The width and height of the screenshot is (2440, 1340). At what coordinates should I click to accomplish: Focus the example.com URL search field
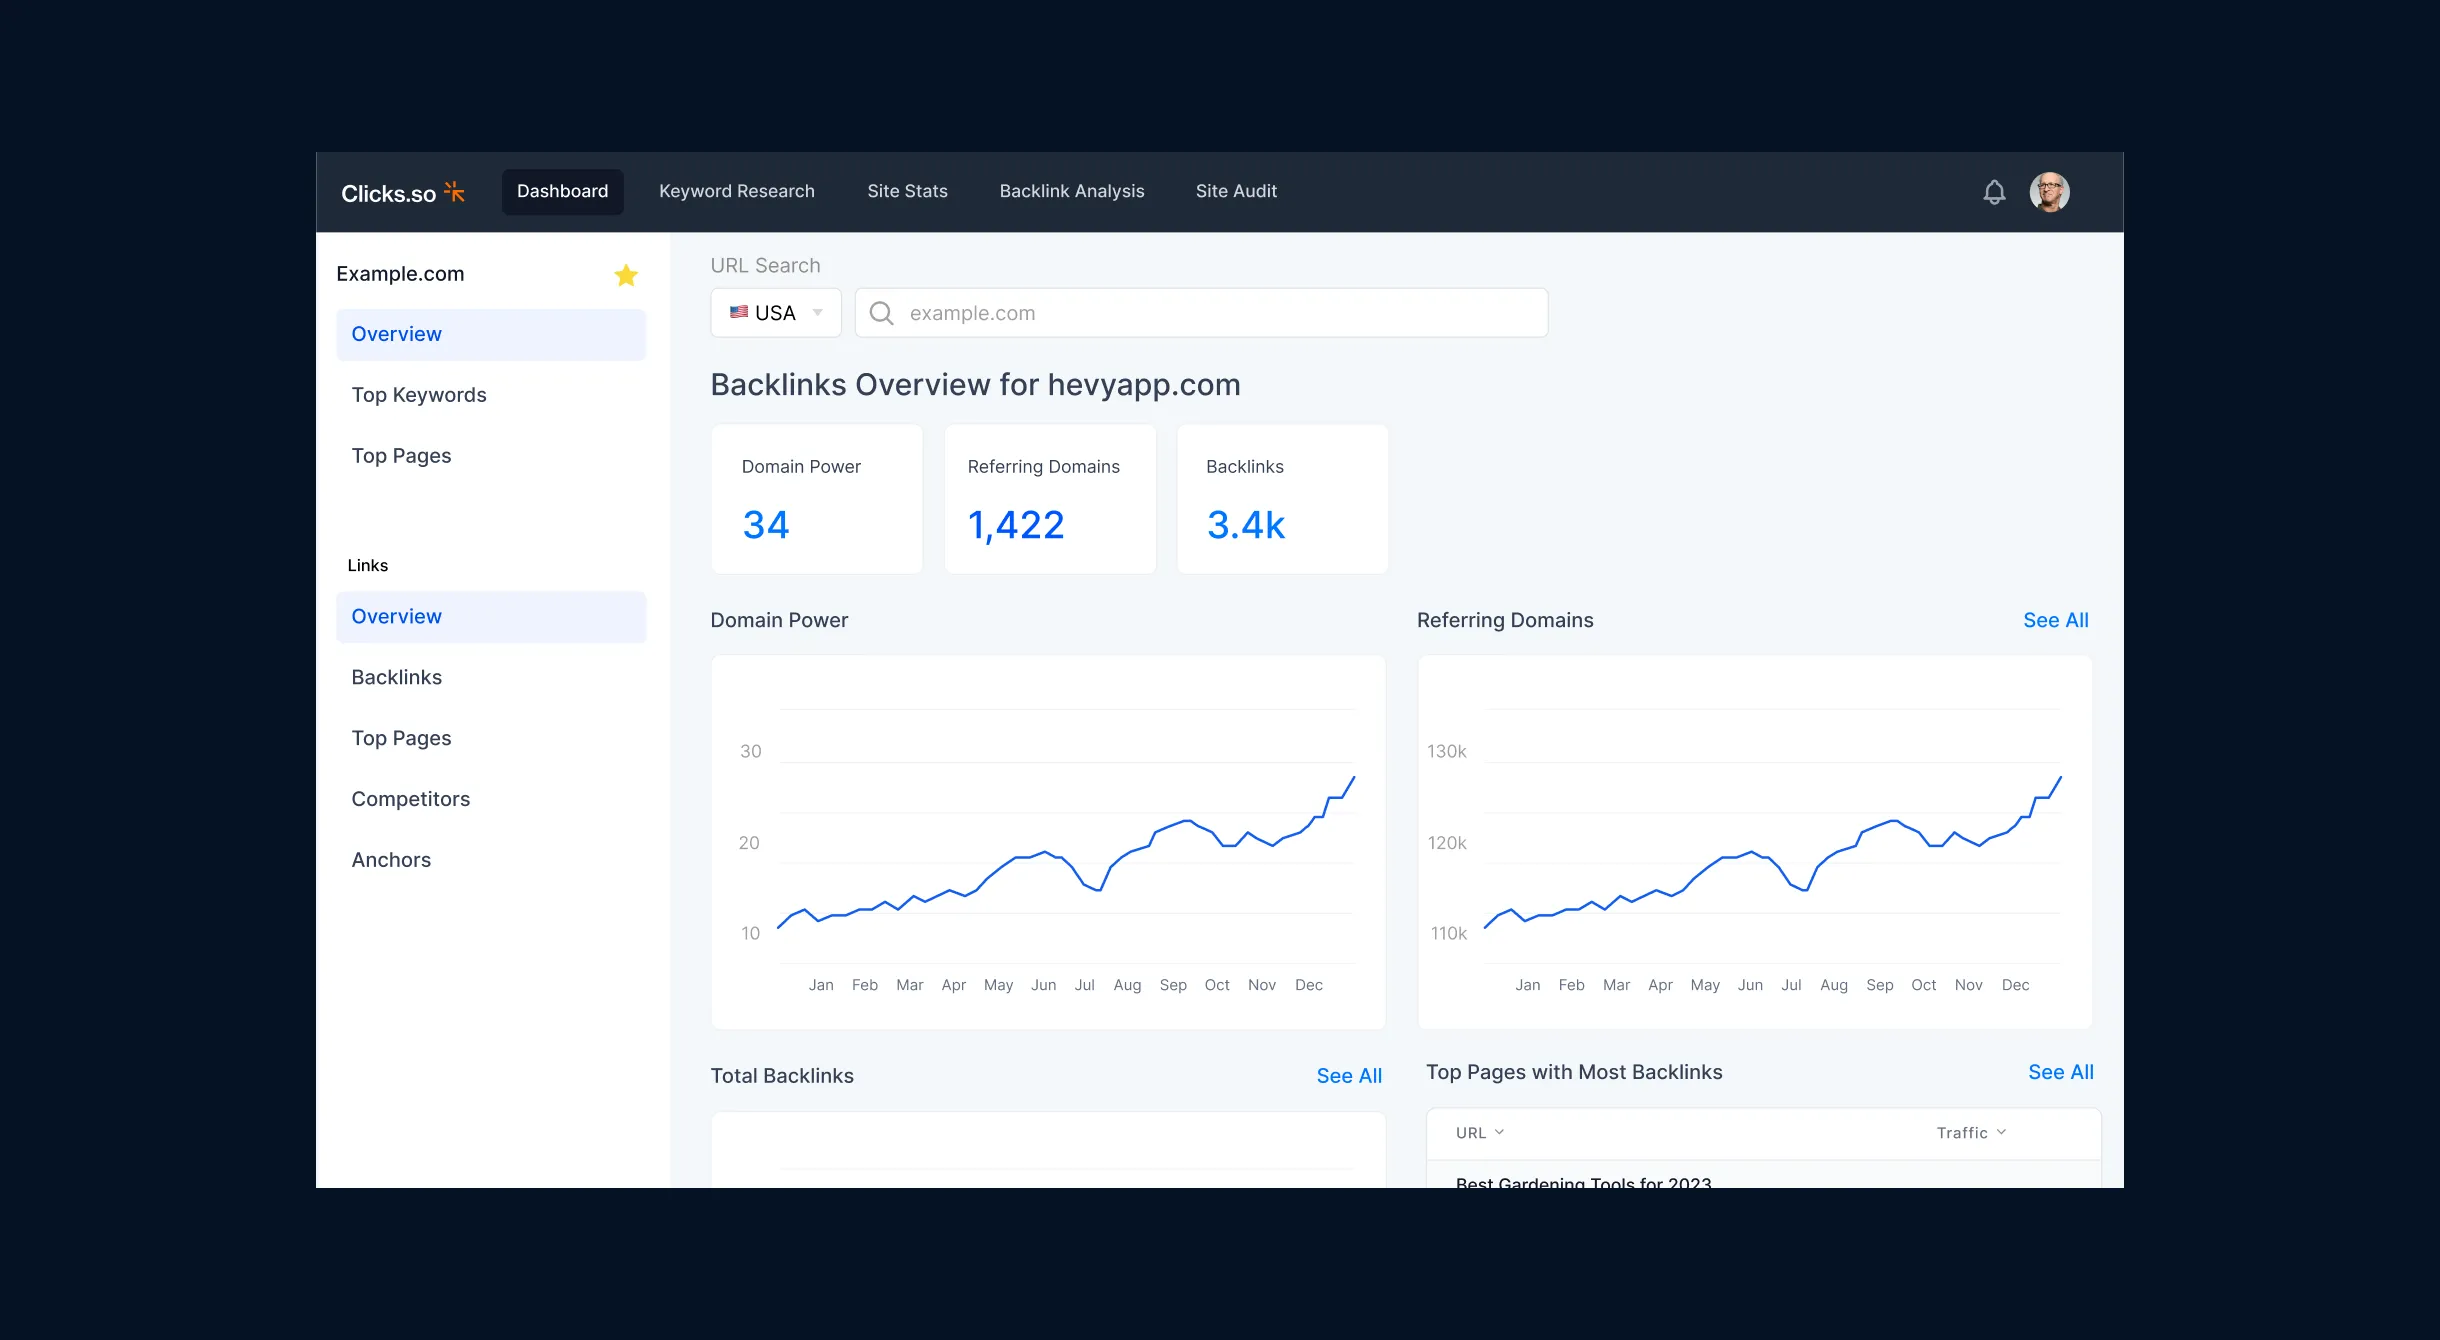pos(1201,313)
